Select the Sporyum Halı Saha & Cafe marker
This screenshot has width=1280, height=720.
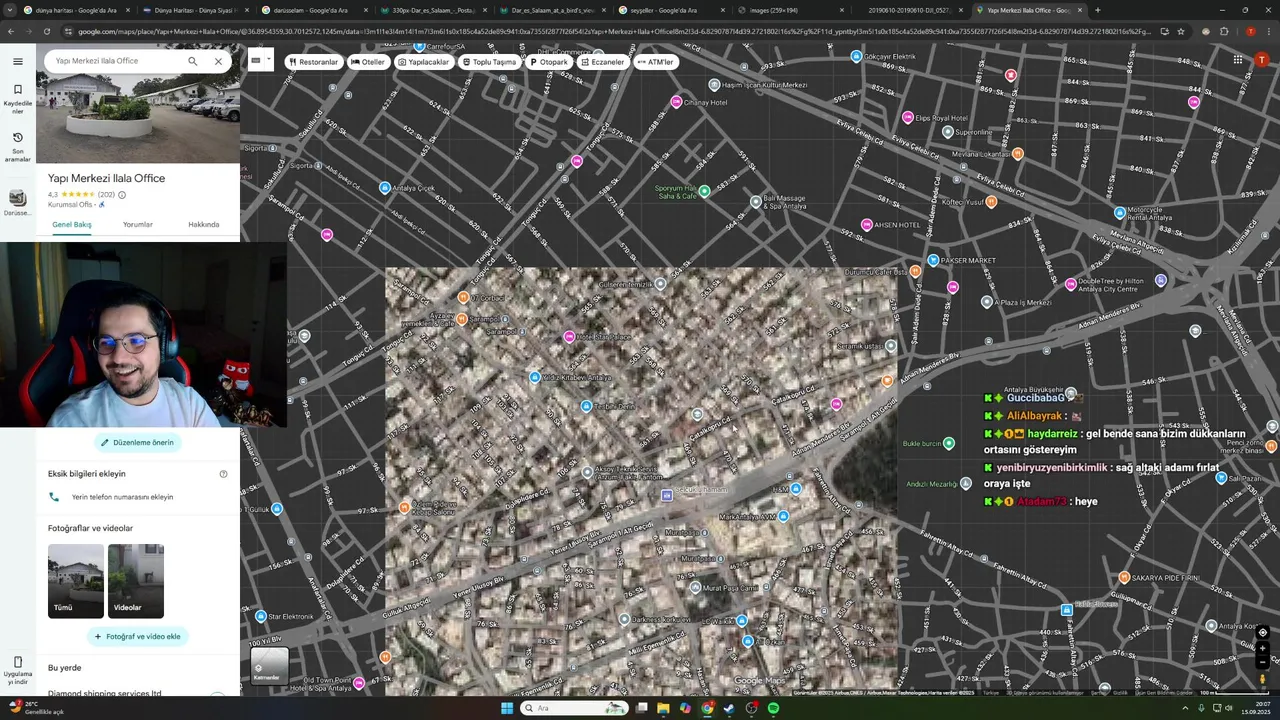pos(704,191)
